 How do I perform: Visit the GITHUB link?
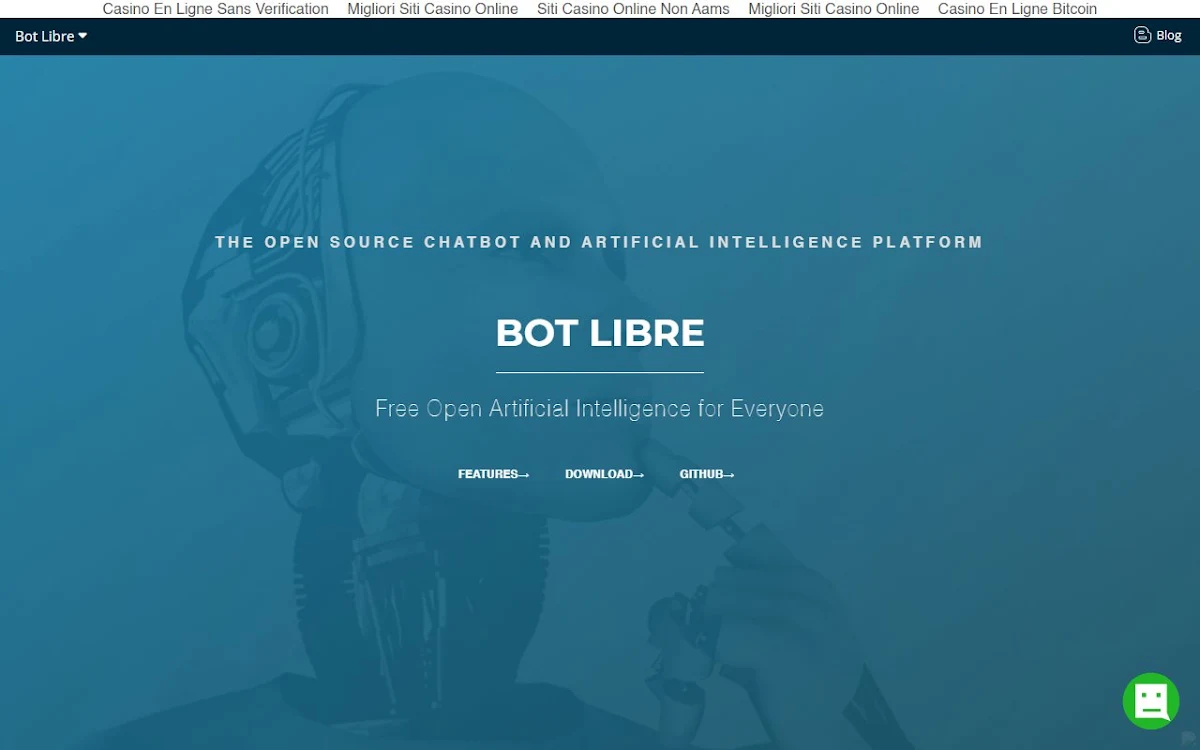pyautogui.click(x=707, y=474)
